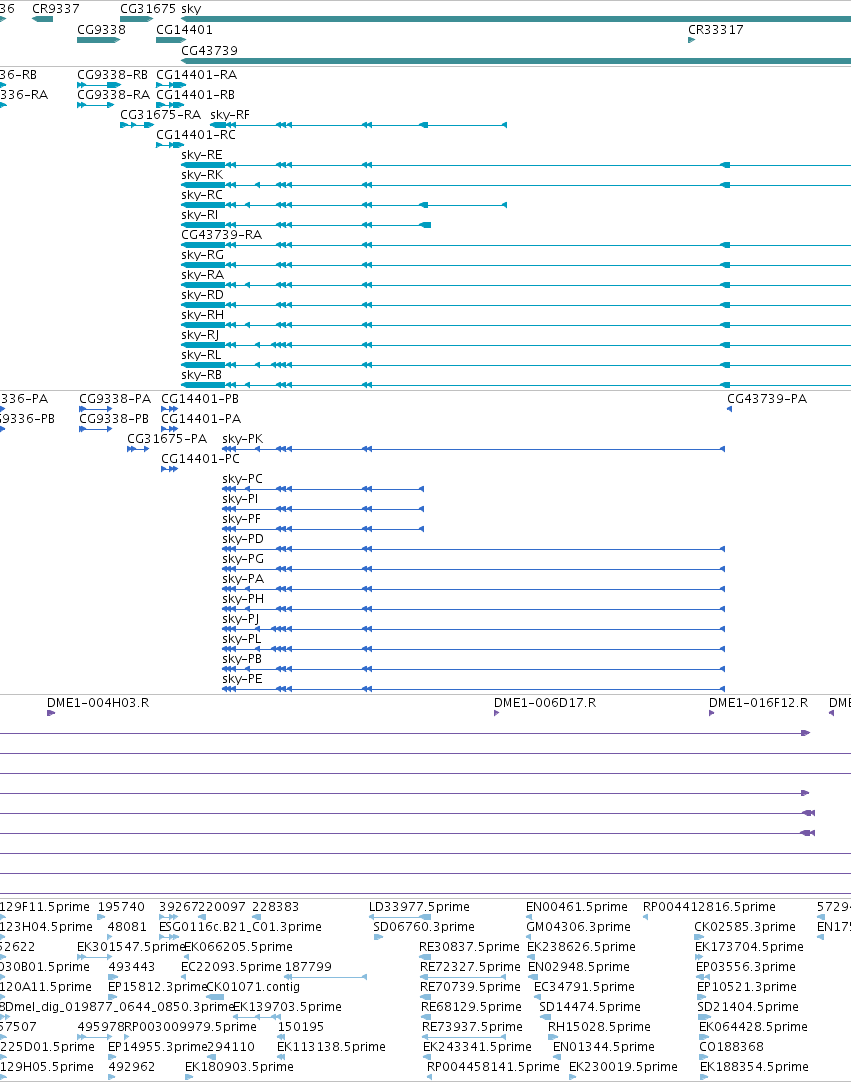This screenshot has width=851, height=1082.
Task: Select the CG43739-RA transcript label
Action: [222, 235]
